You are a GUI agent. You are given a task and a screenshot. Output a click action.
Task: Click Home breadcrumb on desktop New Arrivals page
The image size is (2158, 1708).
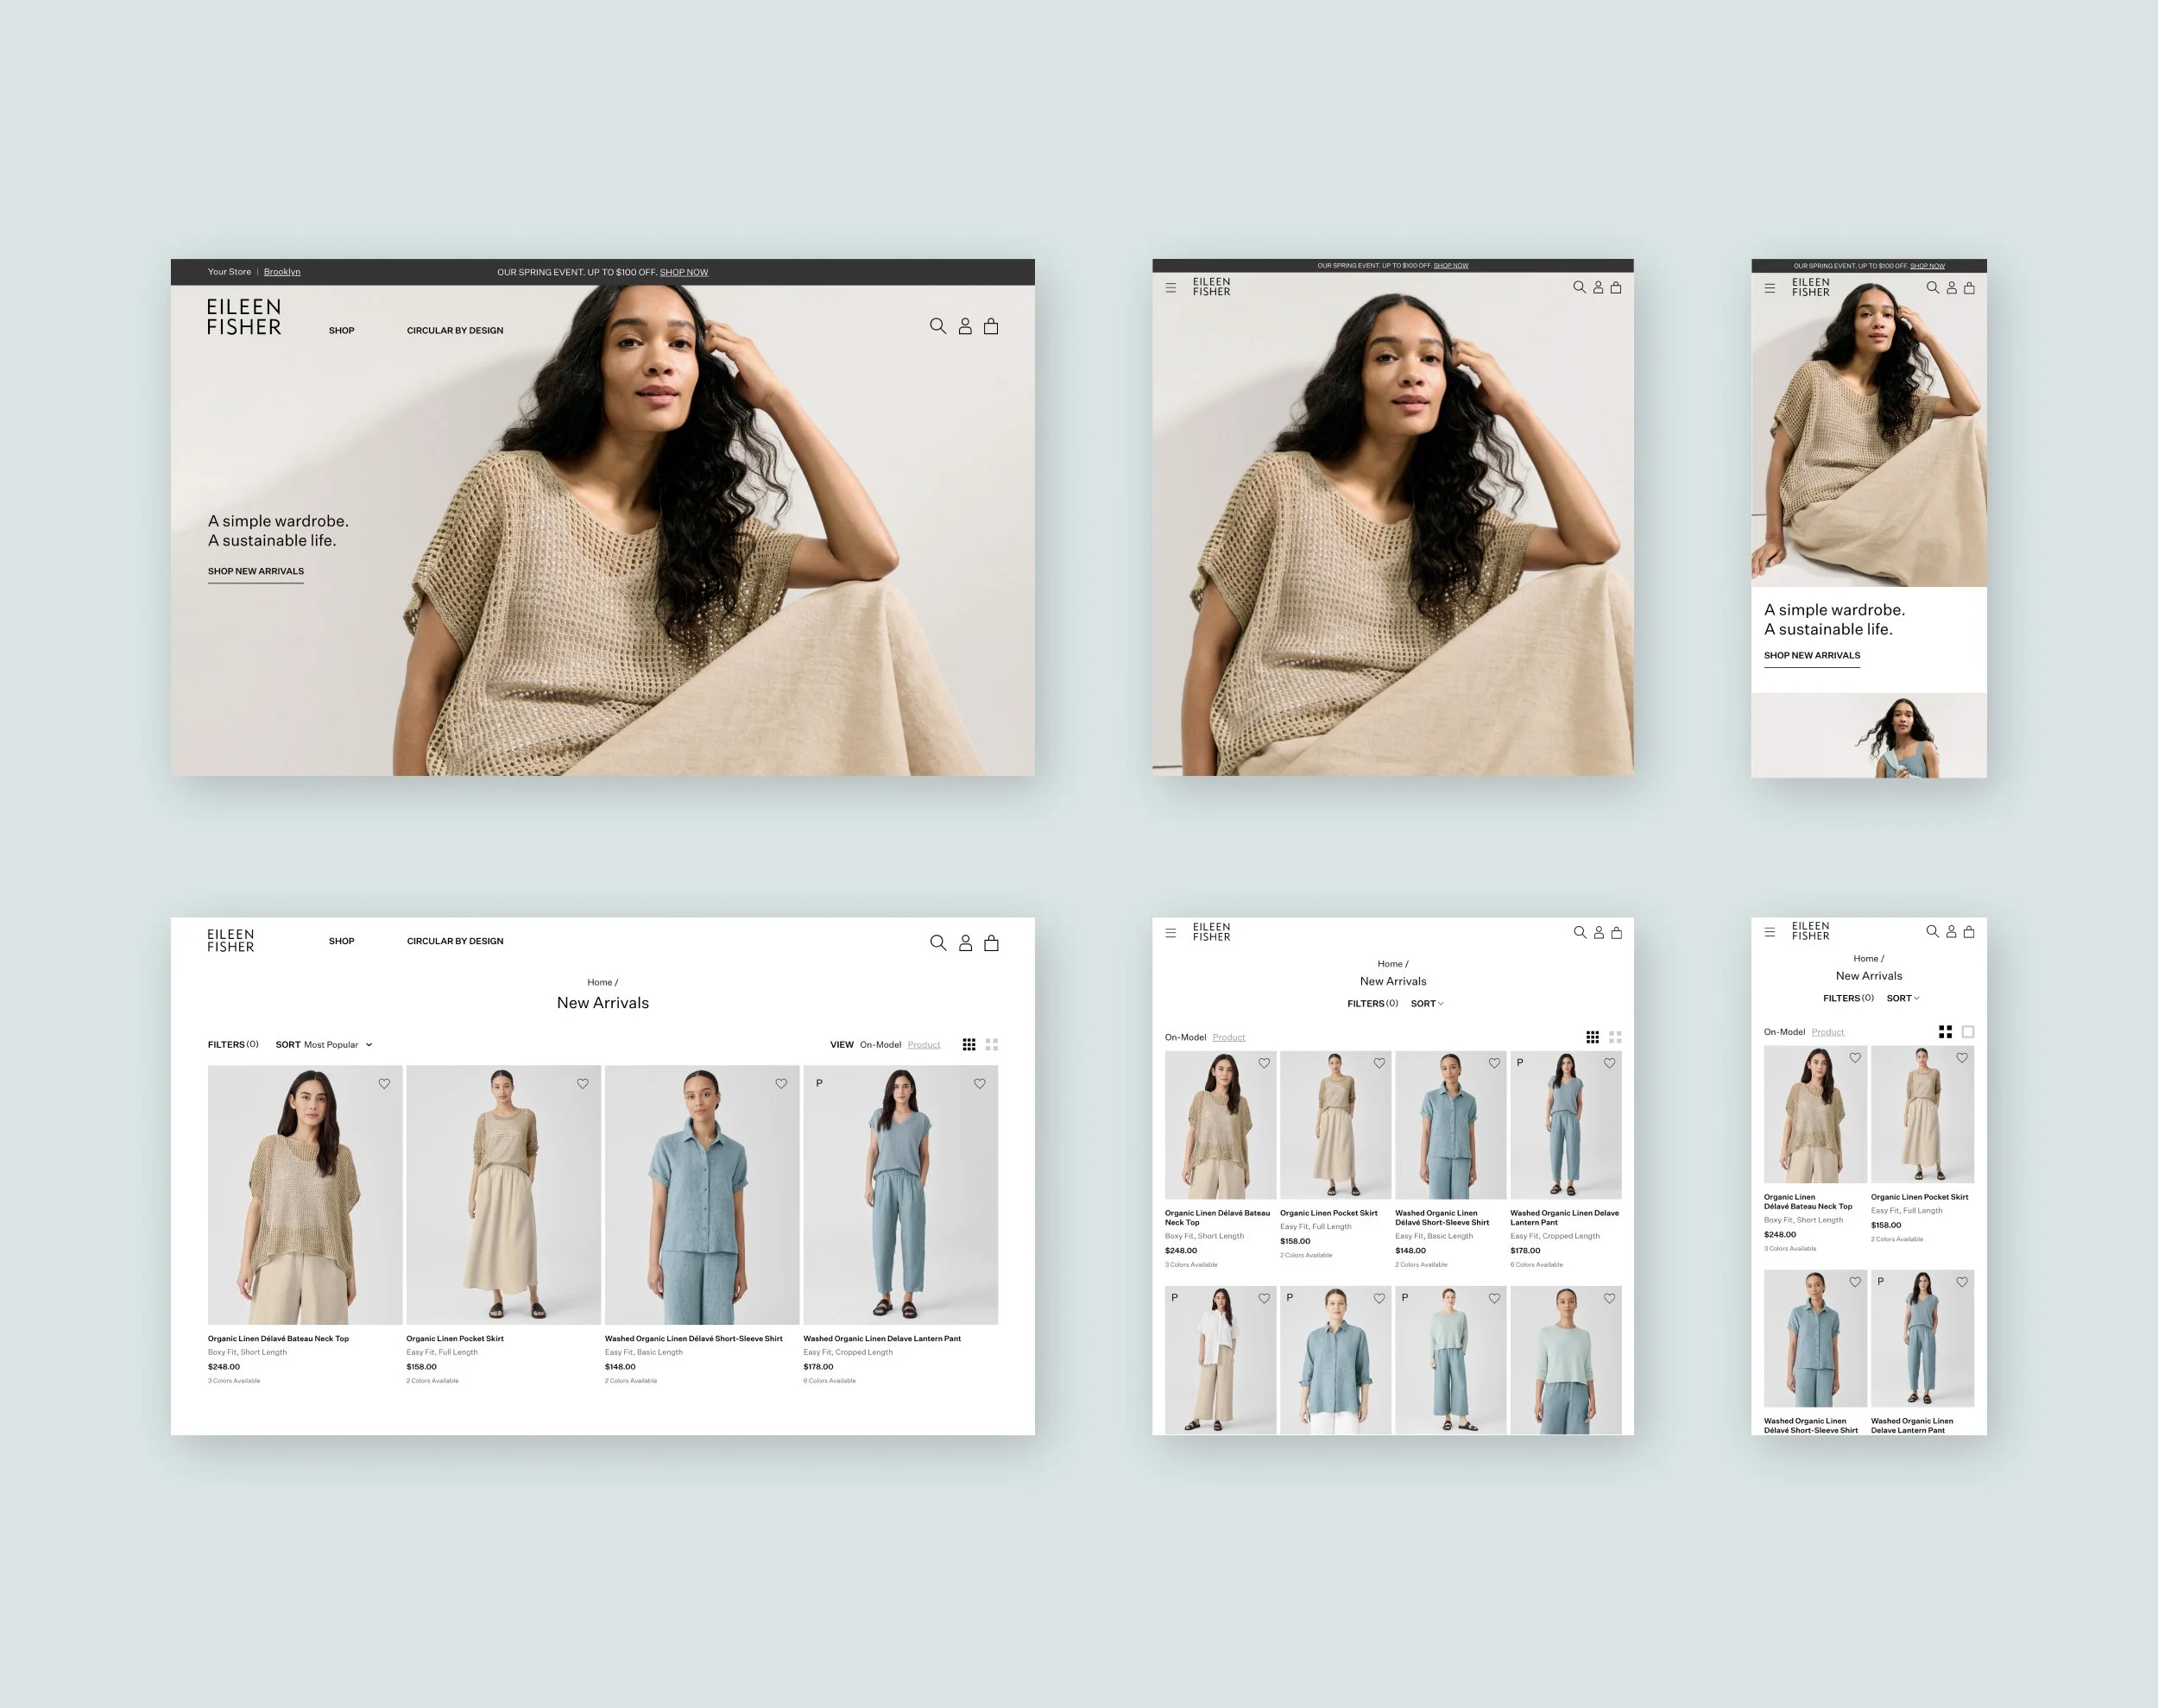pos(600,982)
